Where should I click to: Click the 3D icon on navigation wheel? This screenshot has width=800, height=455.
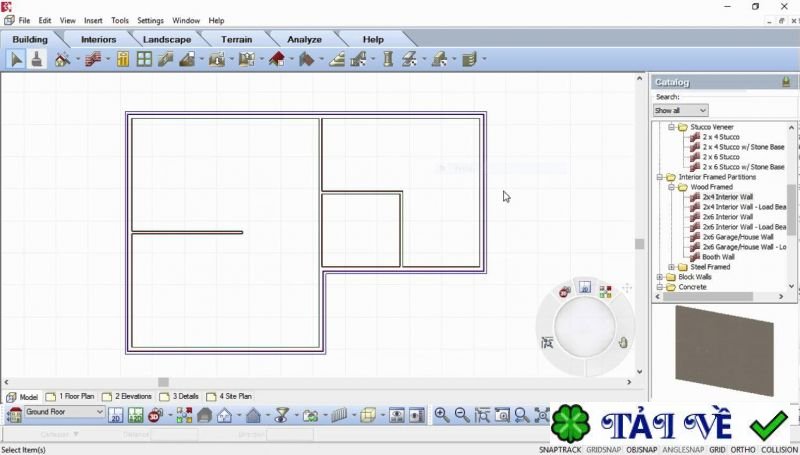564,292
